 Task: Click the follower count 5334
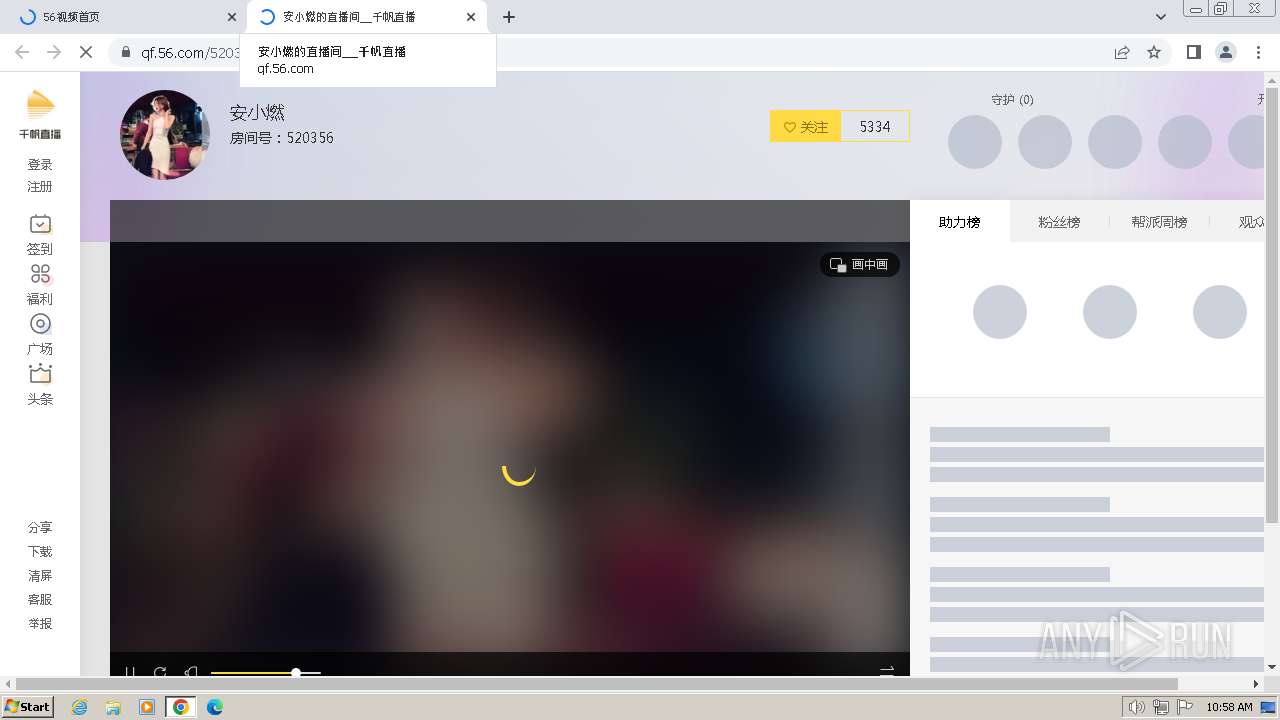[875, 126]
